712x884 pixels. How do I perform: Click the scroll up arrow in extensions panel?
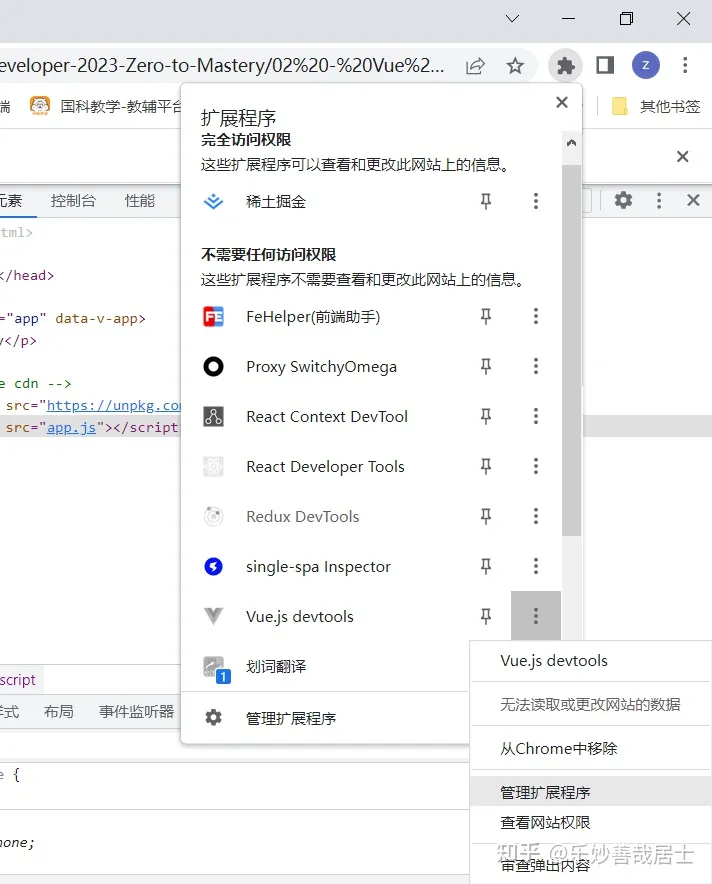(572, 143)
